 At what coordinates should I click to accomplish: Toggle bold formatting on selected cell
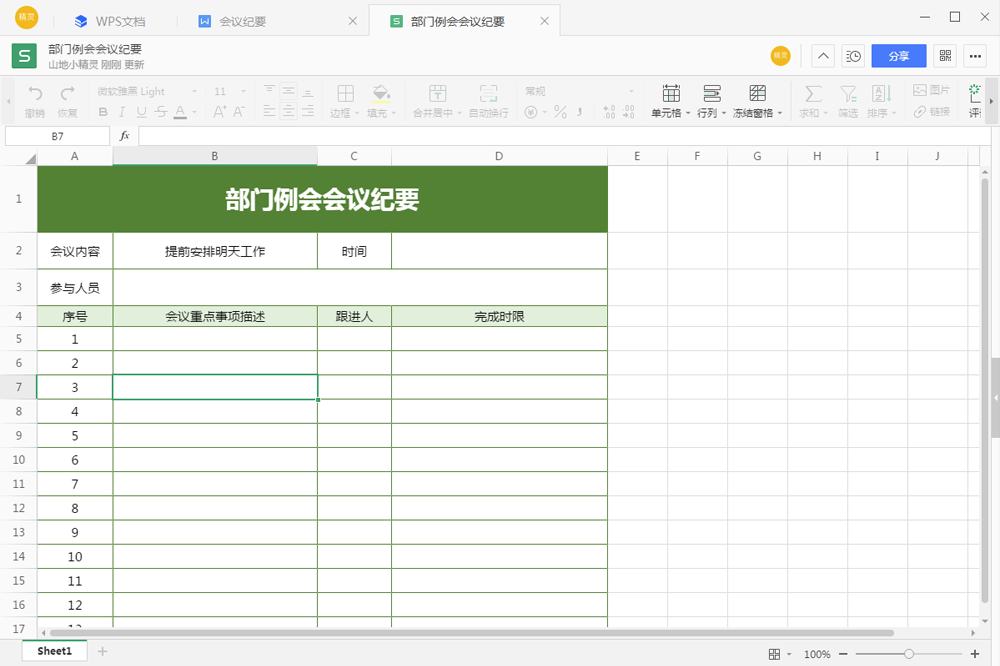point(104,110)
